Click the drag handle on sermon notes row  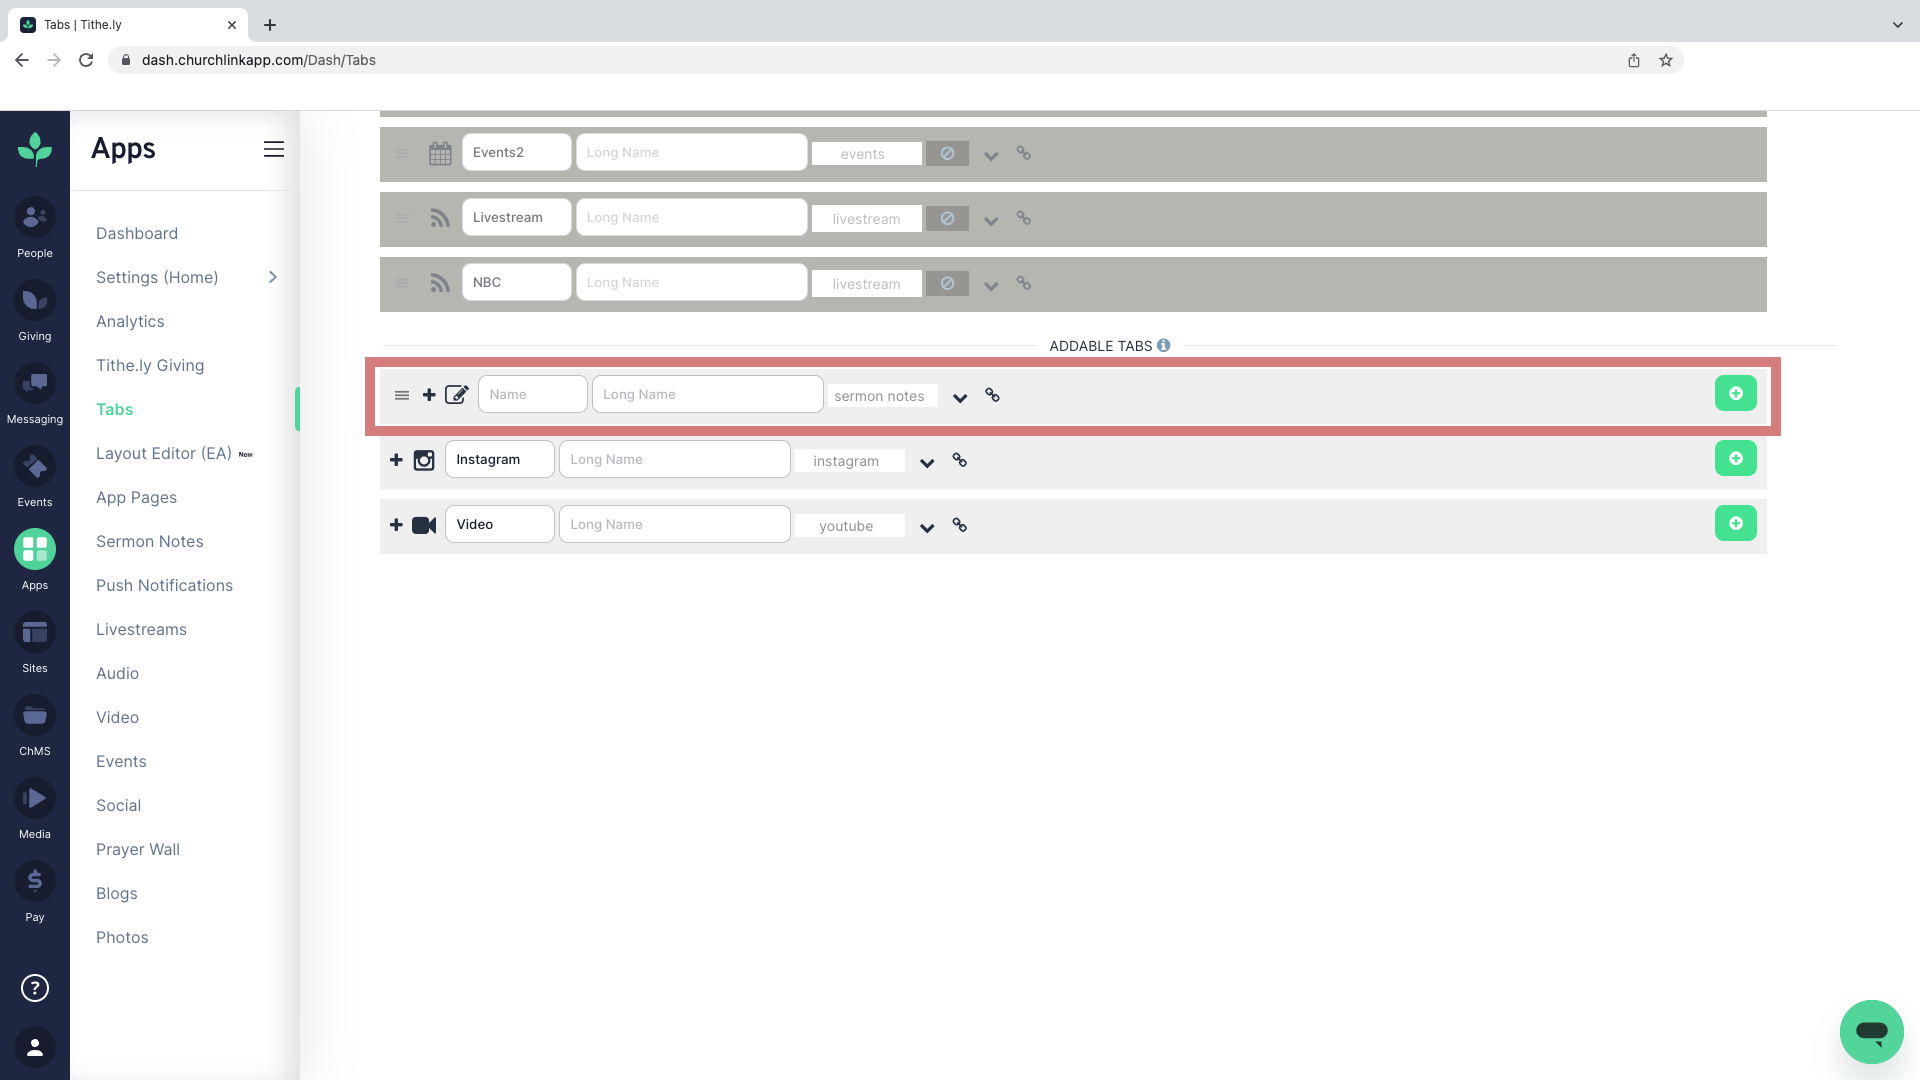[402, 395]
